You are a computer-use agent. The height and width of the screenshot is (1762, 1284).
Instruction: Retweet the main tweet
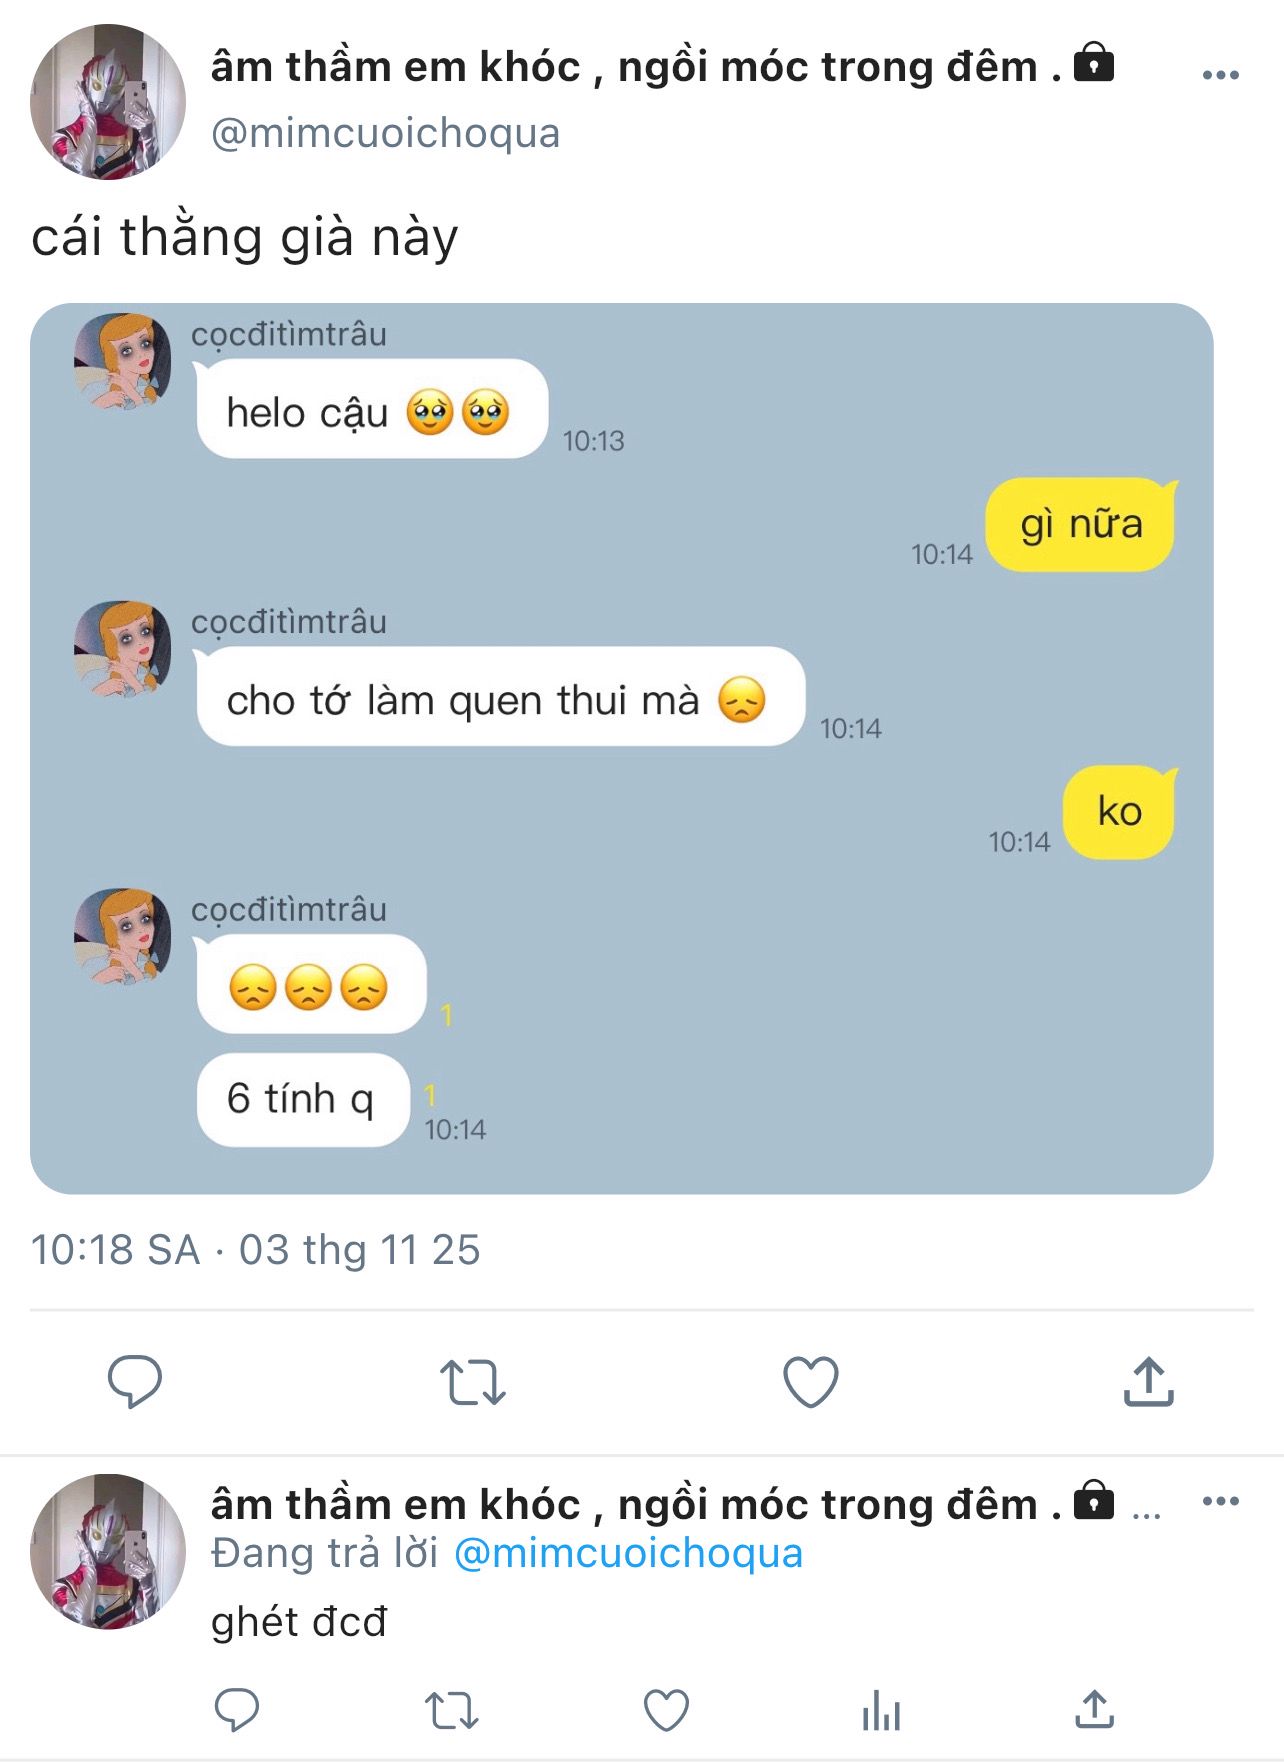pyautogui.click(x=473, y=1382)
